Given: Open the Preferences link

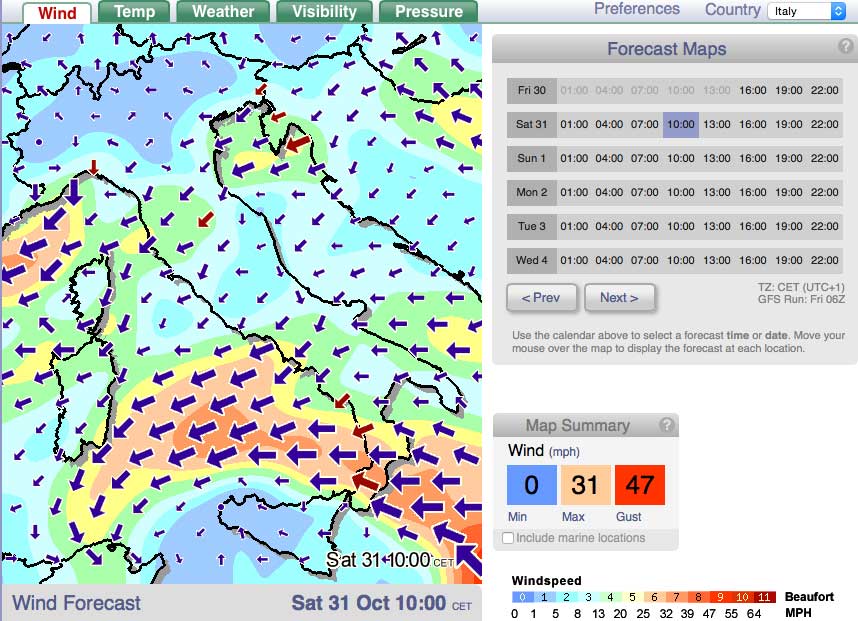Looking at the screenshot, I should (x=637, y=9).
